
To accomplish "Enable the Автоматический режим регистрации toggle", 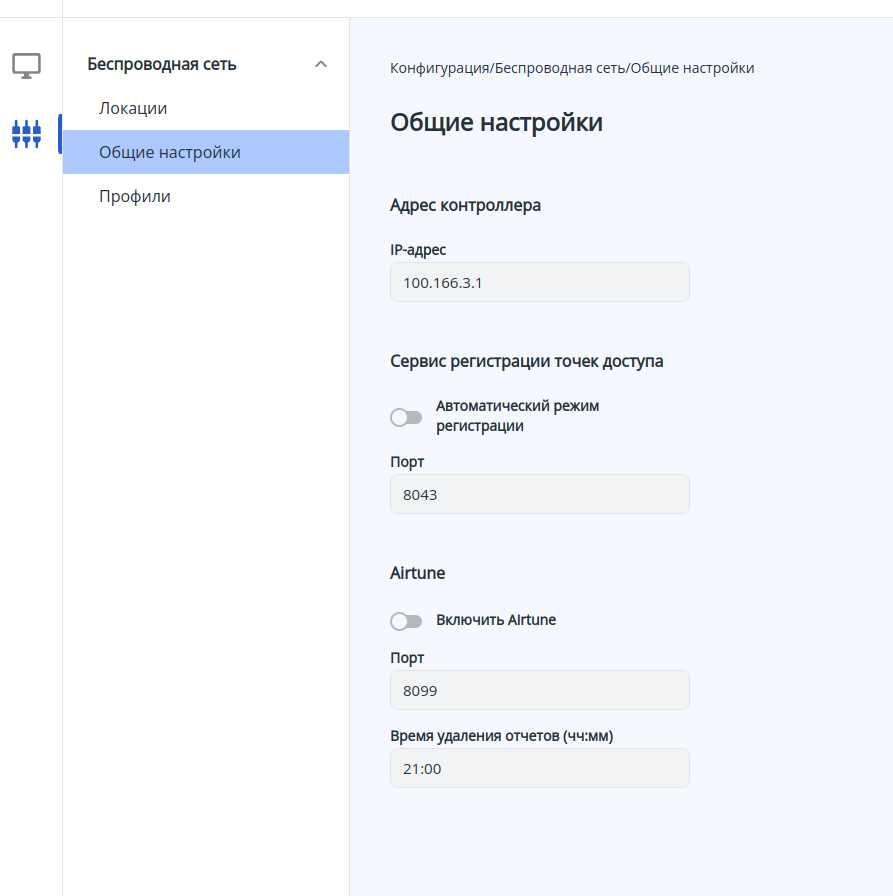I will (x=406, y=417).
